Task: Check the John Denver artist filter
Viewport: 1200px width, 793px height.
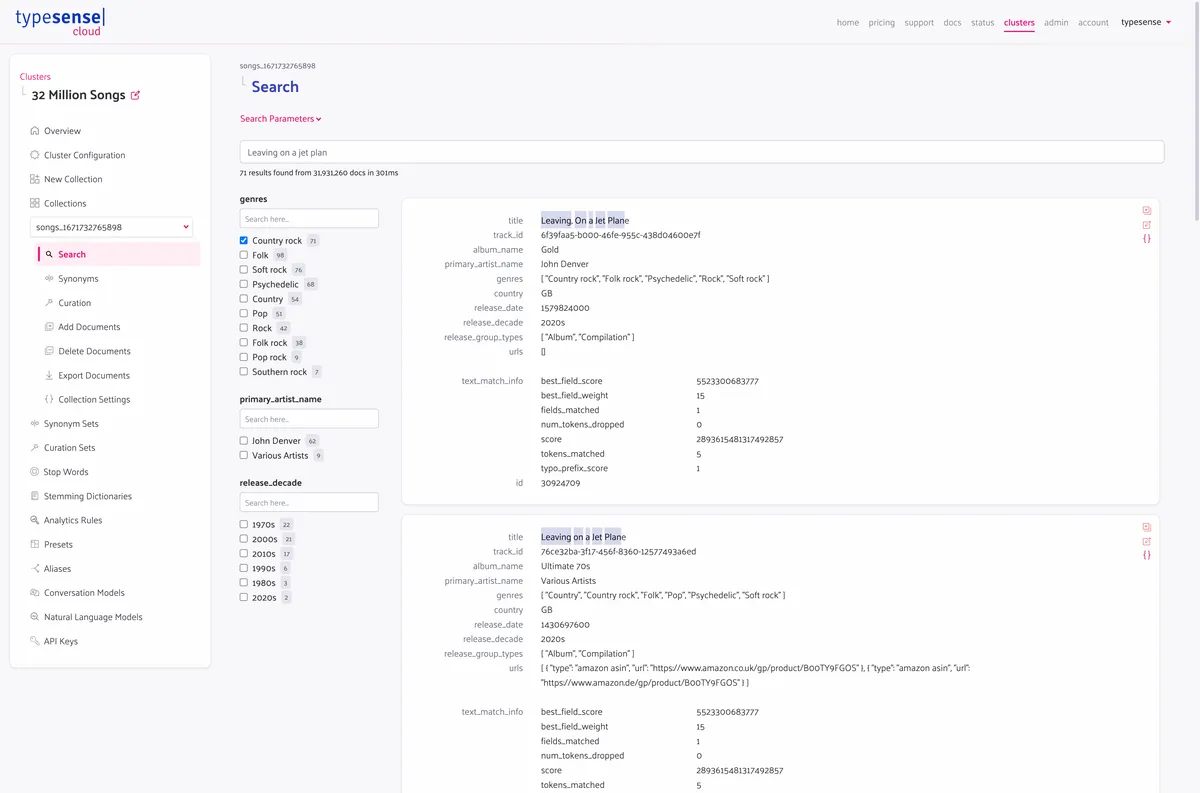Action: (244, 441)
